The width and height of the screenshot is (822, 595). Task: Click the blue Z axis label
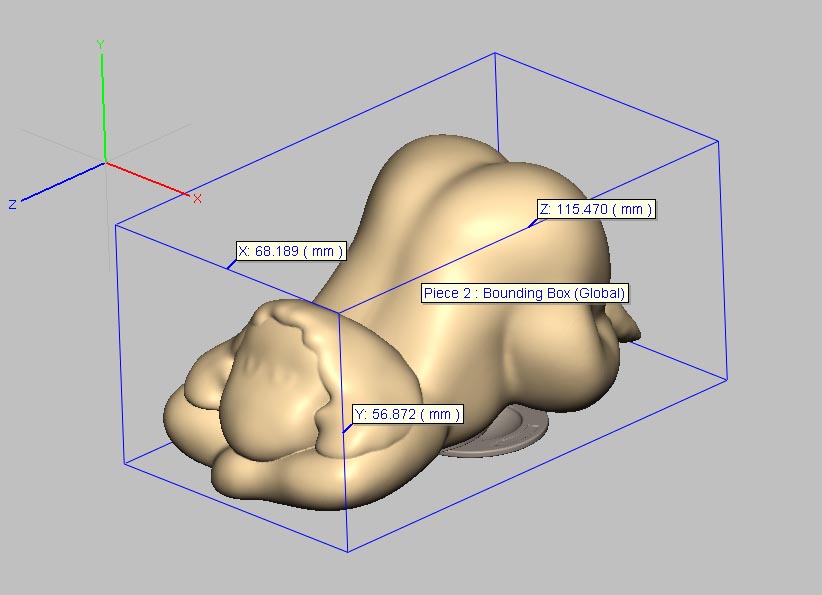click(13, 204)
